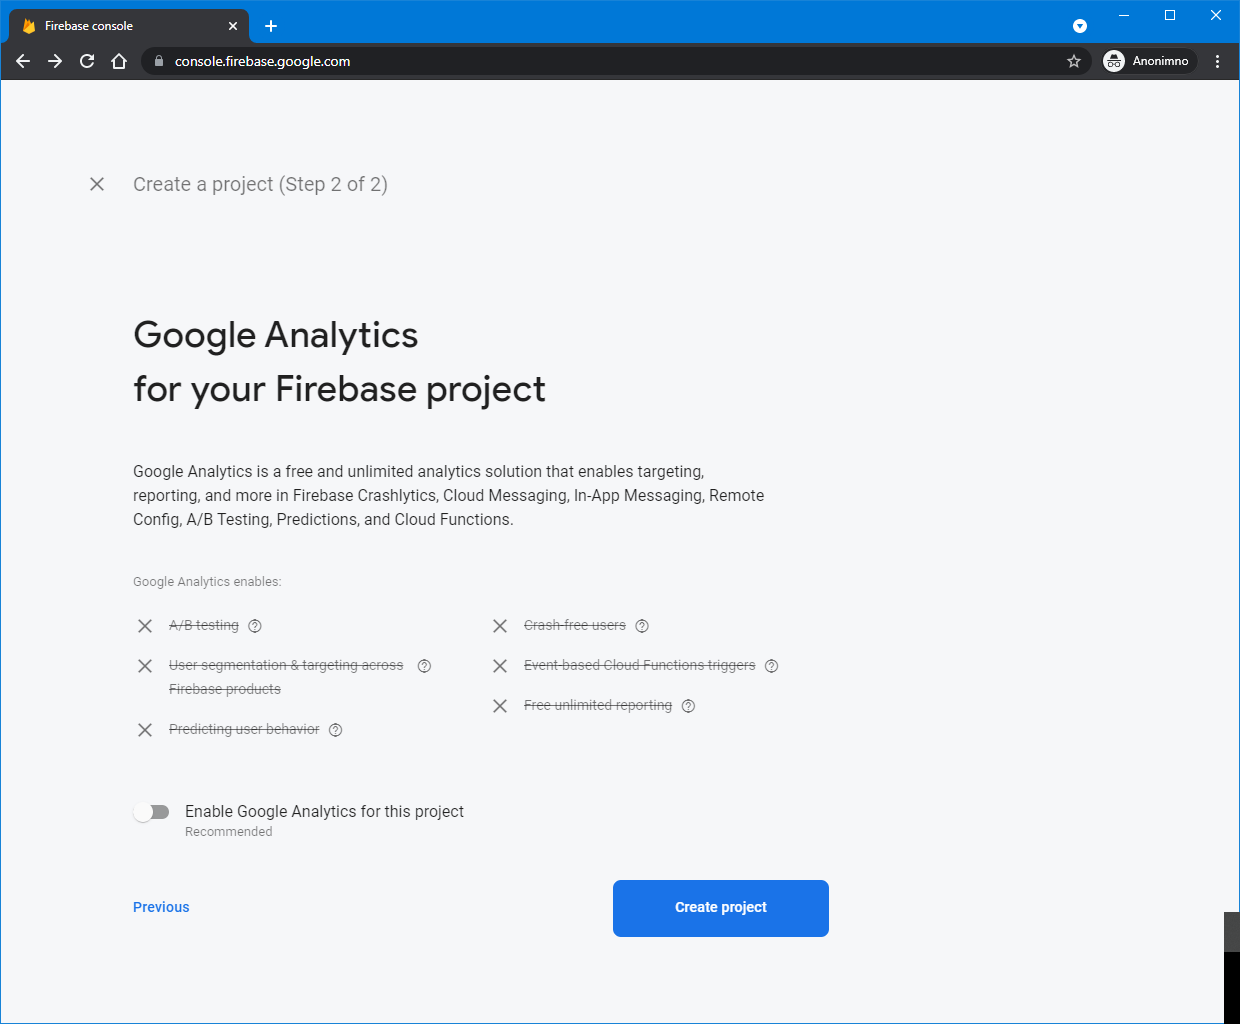The image size is (1240, 1024).
Task: Click the Recommended label under the toggle
Action: (229, 832)
